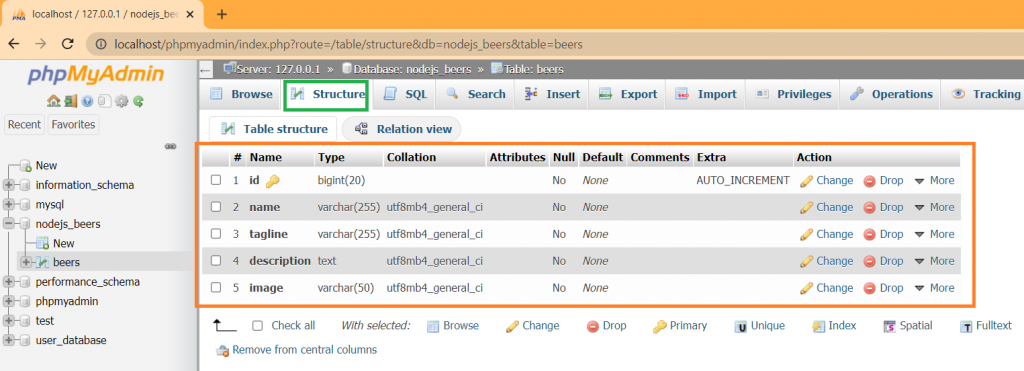Open a new browser tab with plus icon
The image size is (1024, 371).
pos(221,14)
